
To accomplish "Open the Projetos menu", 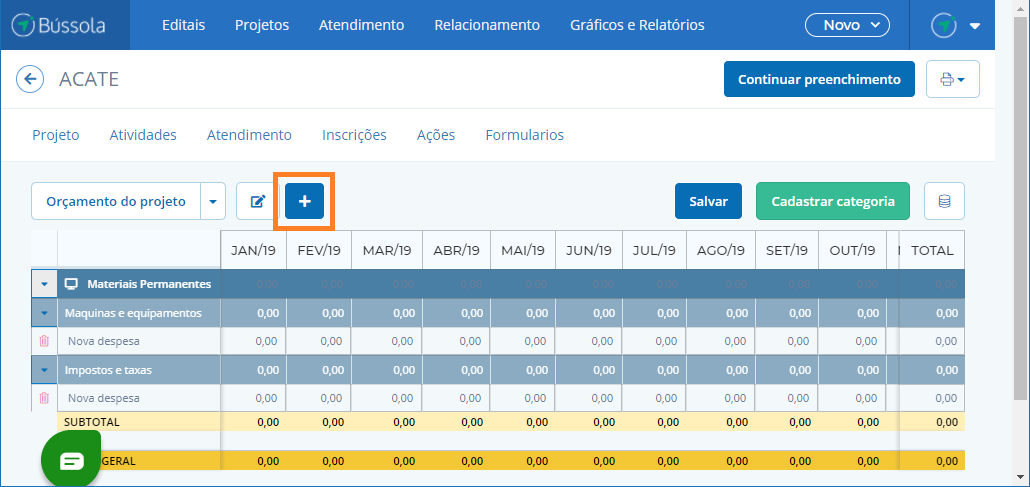I will pos(262,25).
